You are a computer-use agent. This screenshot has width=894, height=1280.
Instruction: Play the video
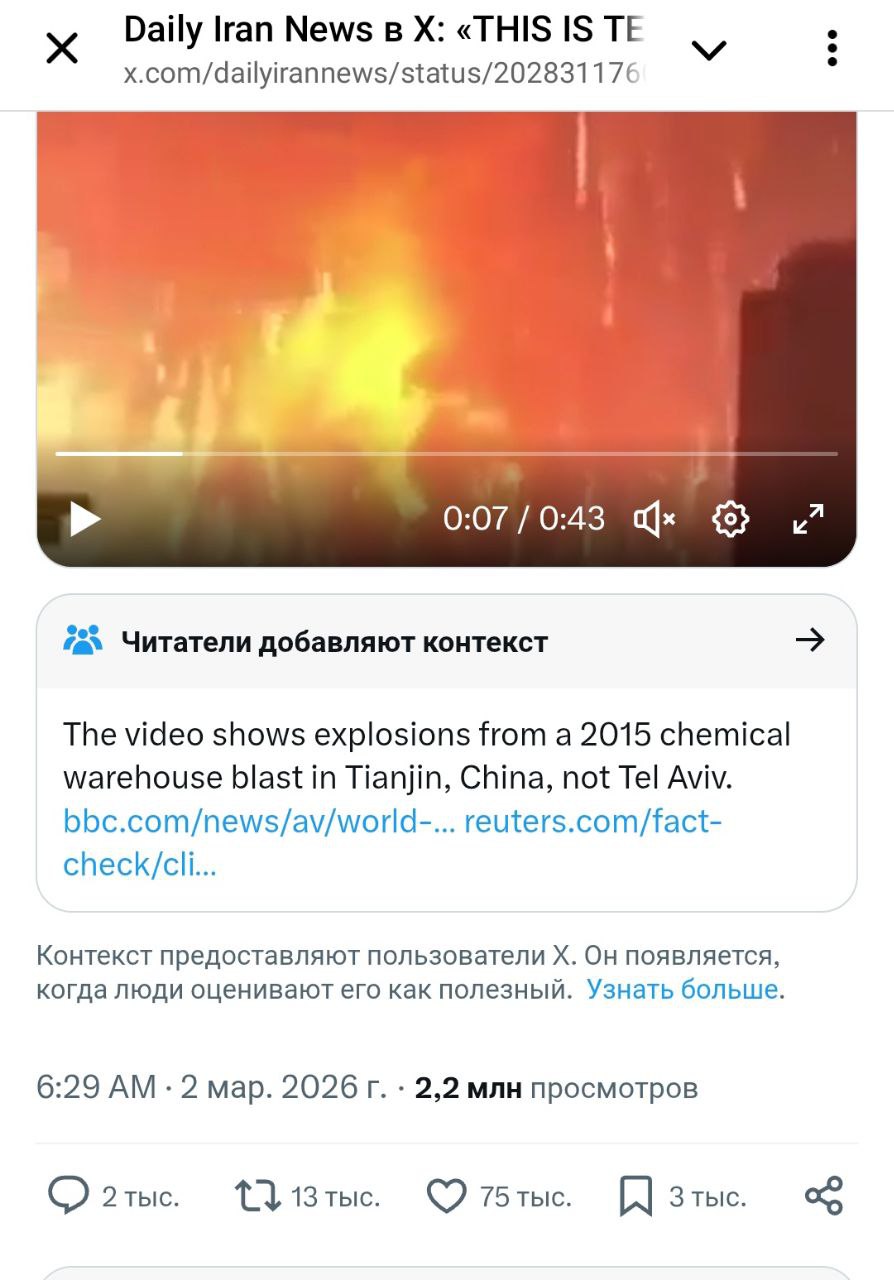click(x=85, y=519)
